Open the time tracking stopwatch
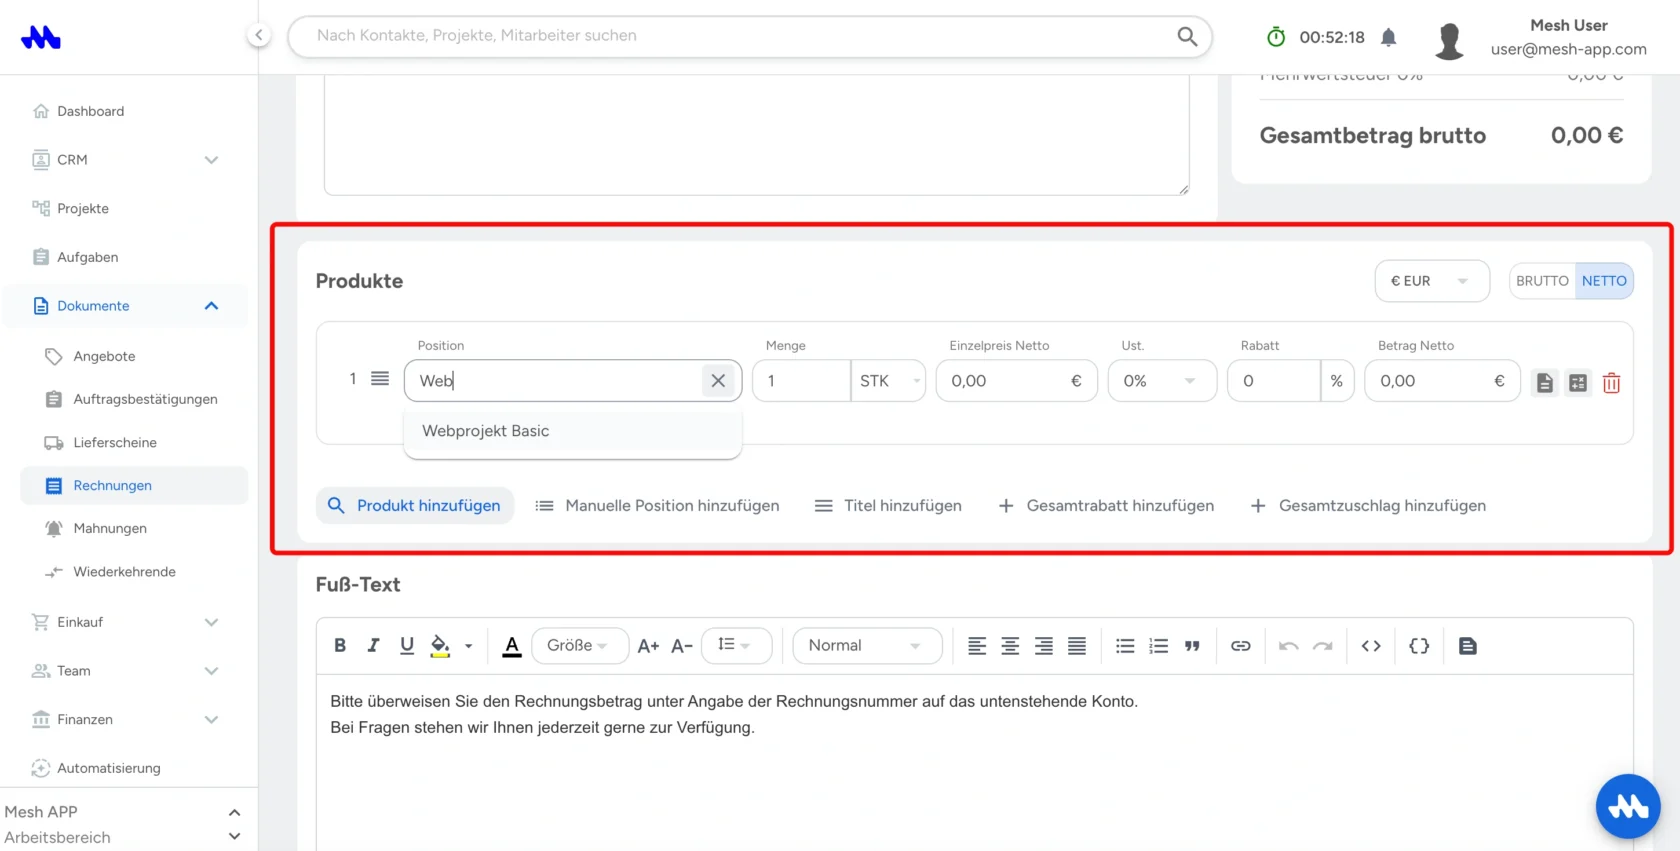Image resolution: width=1680 pixels, height=851 pixels. 1276,37
